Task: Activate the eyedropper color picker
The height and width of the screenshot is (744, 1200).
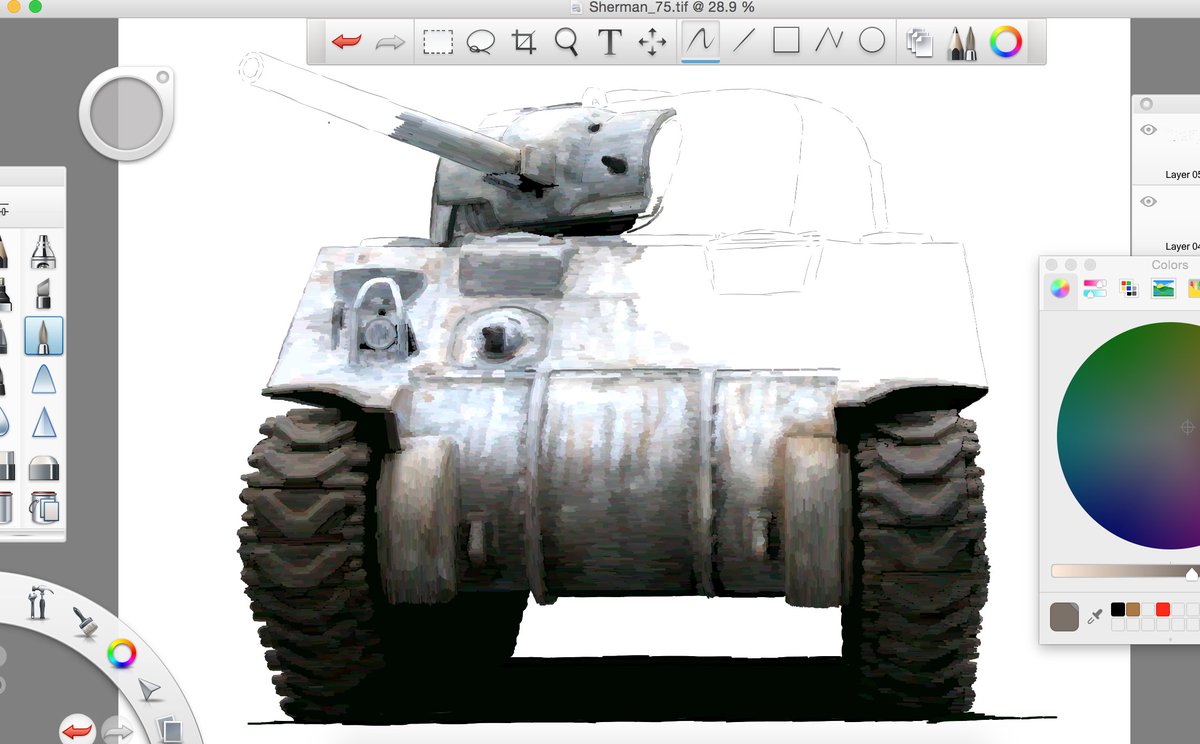Action: click(x=1095, y=615)
